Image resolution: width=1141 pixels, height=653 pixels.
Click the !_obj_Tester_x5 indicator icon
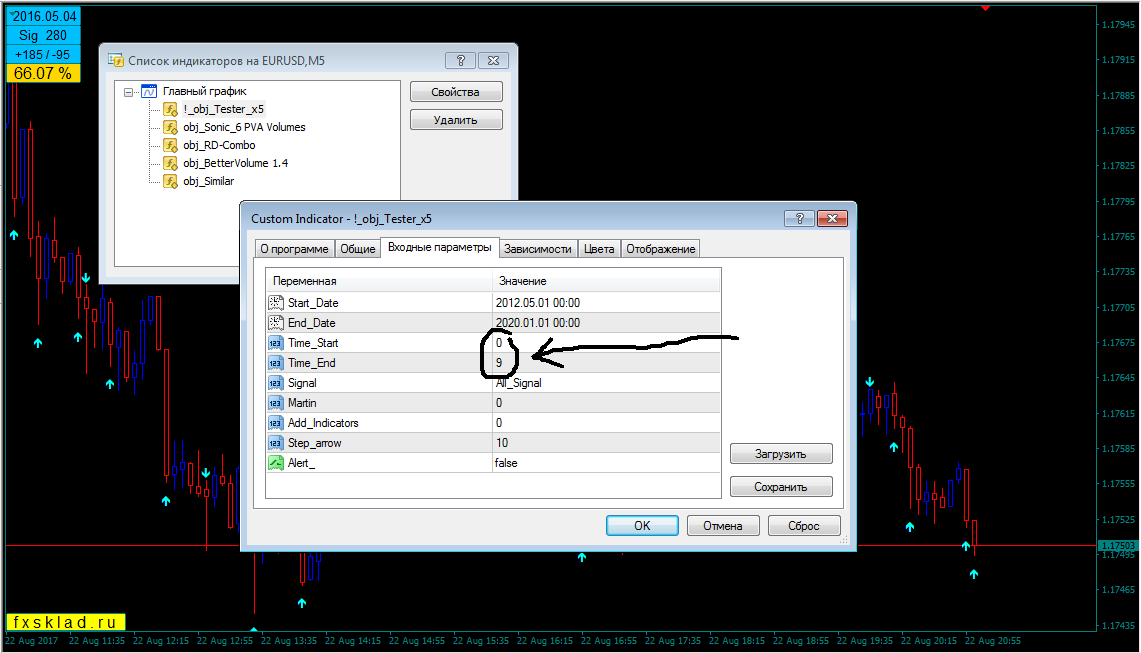(x=170, y=109)
